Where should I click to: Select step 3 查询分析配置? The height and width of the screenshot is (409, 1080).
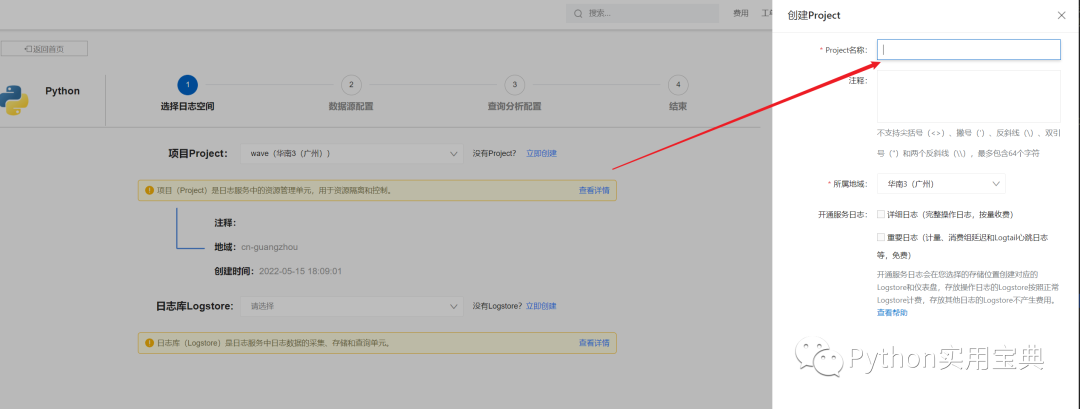click(x=514, y=85)
